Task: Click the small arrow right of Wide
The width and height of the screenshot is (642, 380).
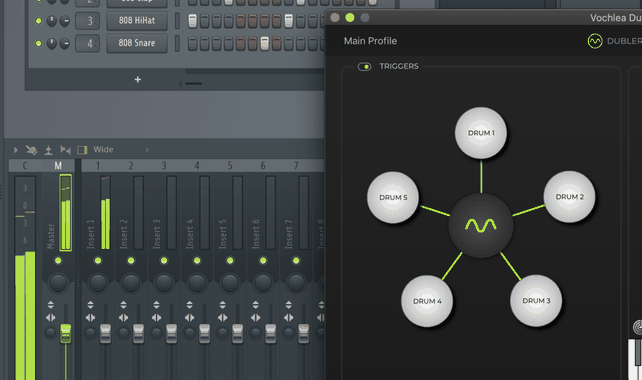Action: click(147, 150)
